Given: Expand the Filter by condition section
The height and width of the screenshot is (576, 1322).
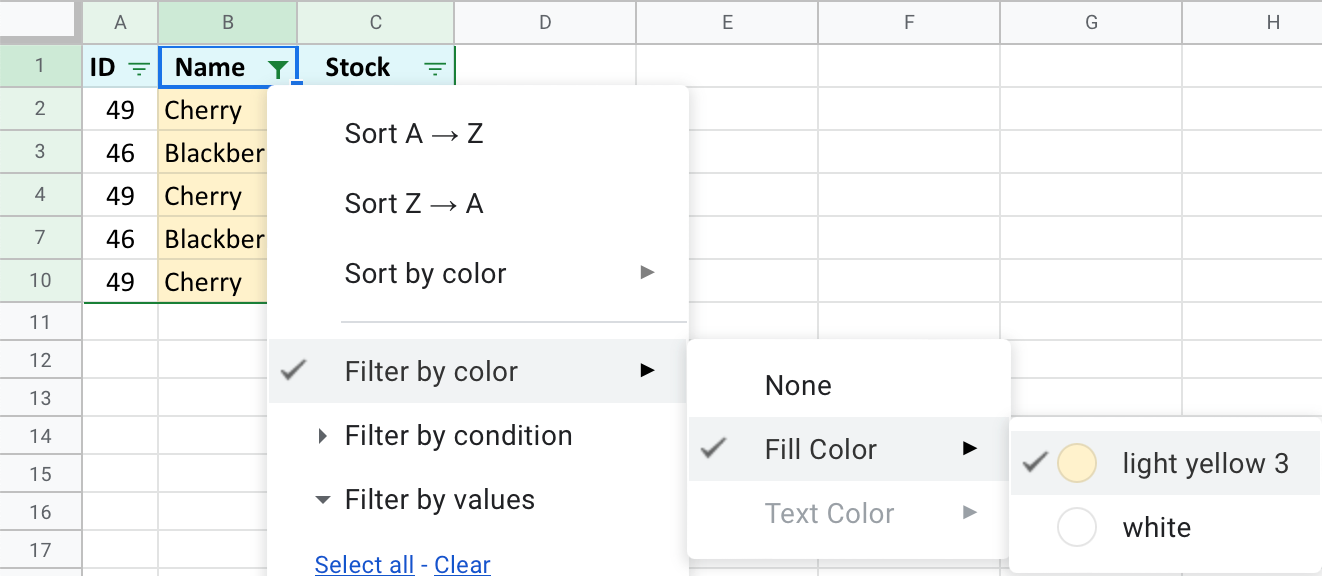Looking at the screenshot, I should click(458, 435).
